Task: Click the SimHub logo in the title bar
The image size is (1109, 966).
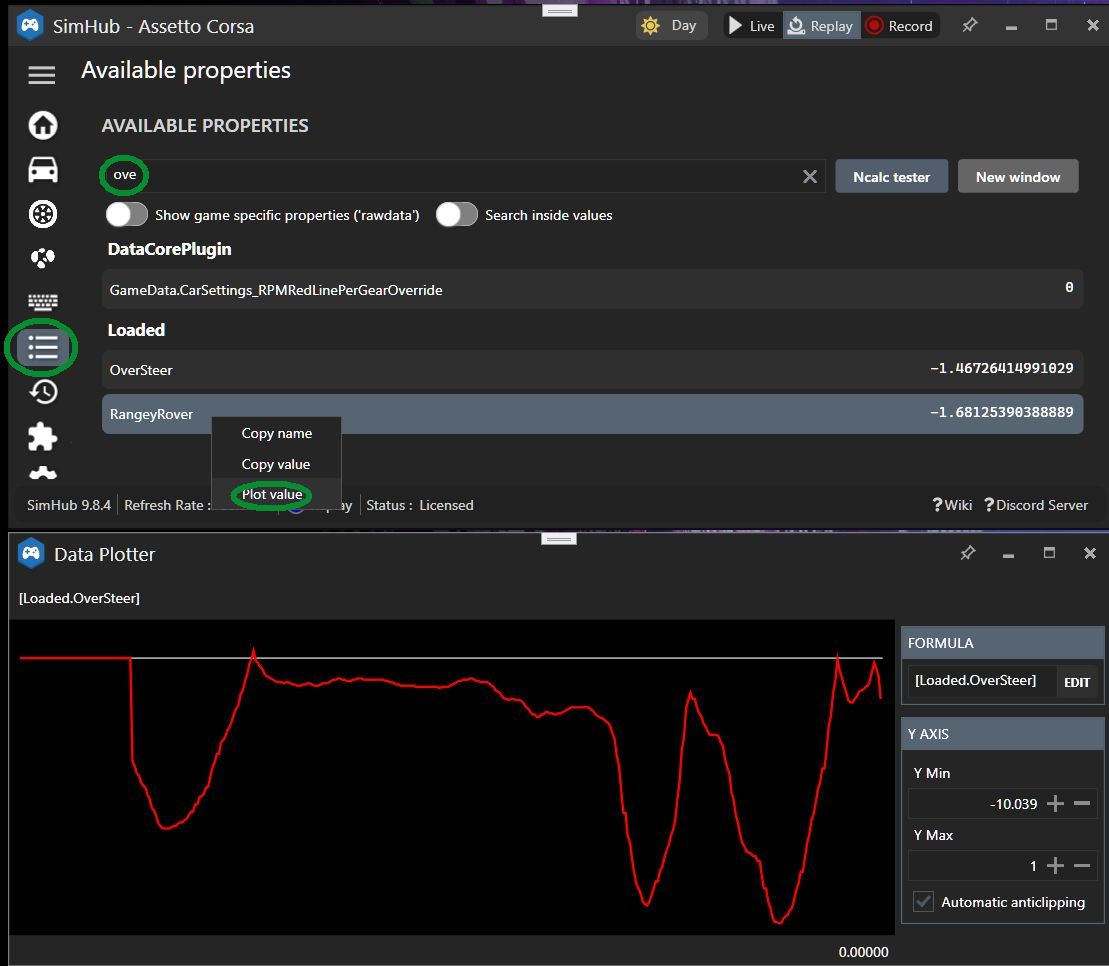Action: pyautogui.click(x=30, y=25)
